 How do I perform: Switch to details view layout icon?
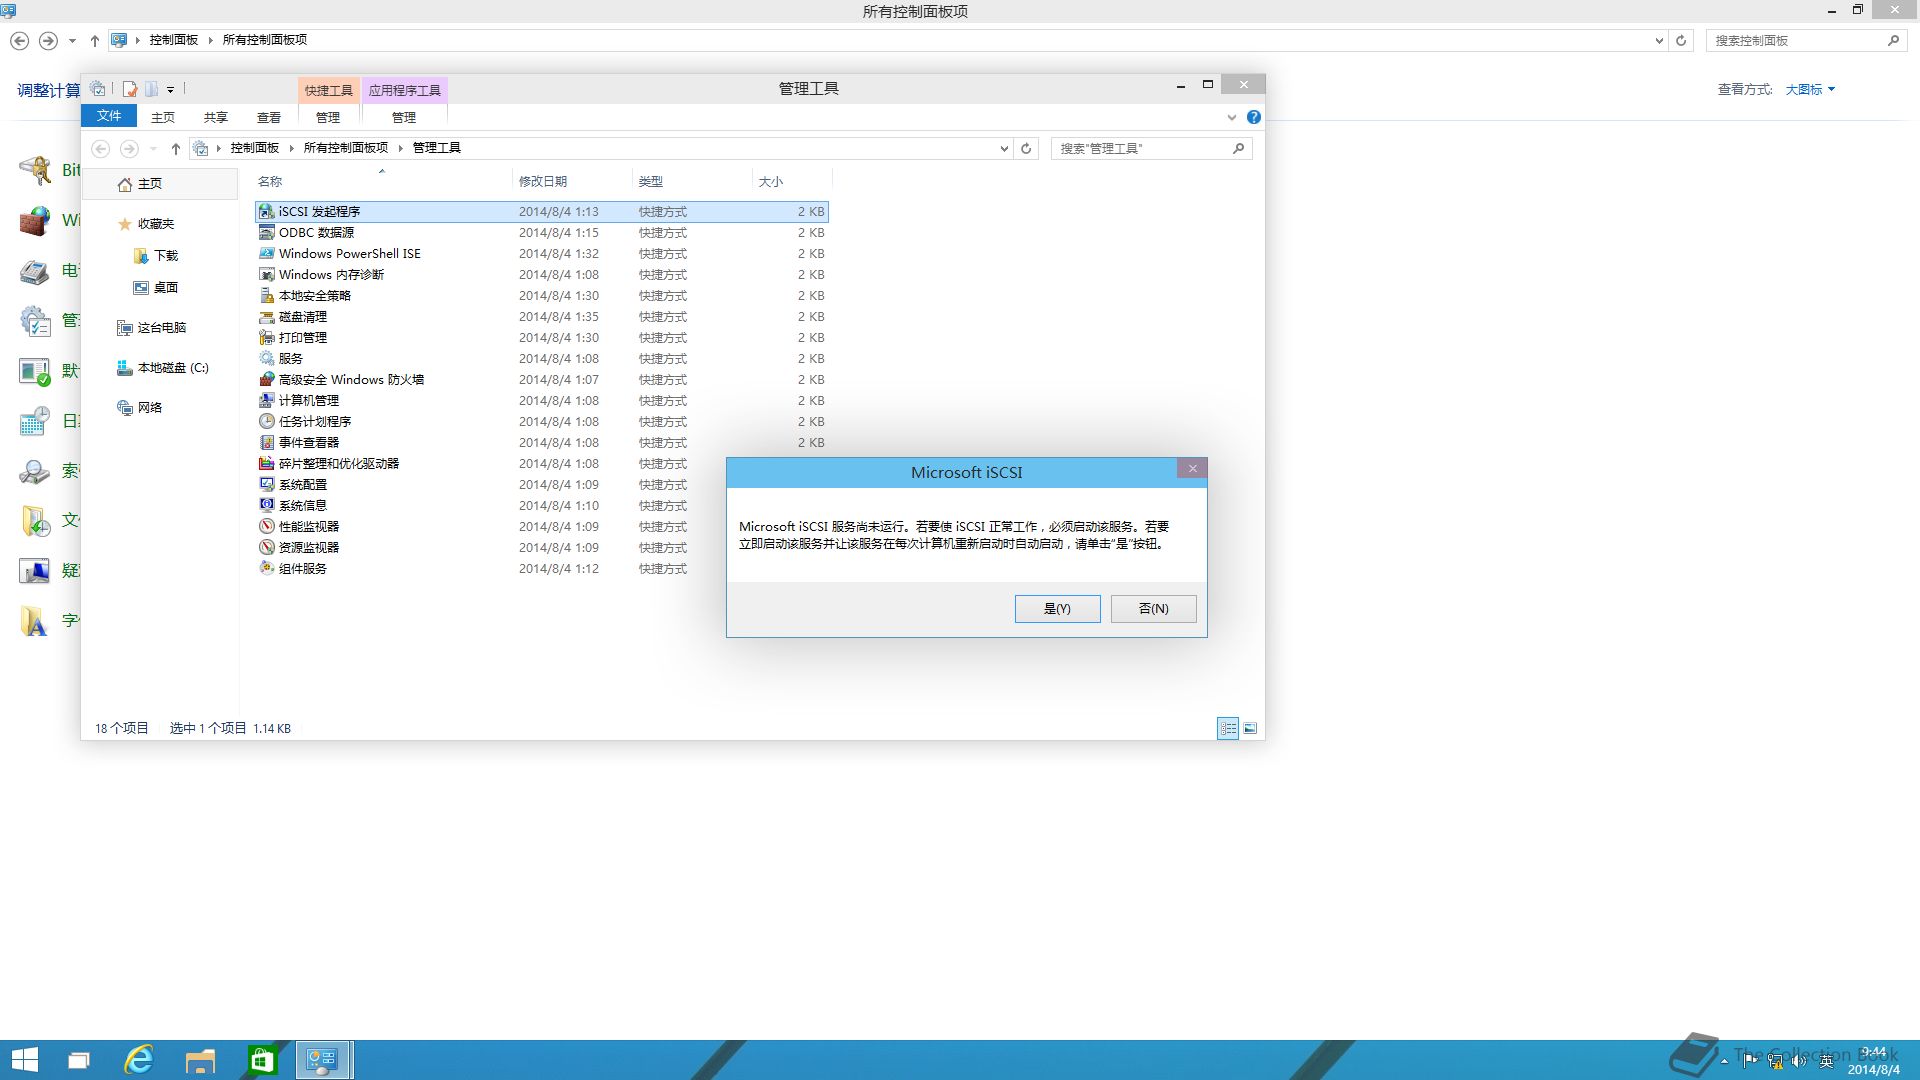[x=1227, y=728]
